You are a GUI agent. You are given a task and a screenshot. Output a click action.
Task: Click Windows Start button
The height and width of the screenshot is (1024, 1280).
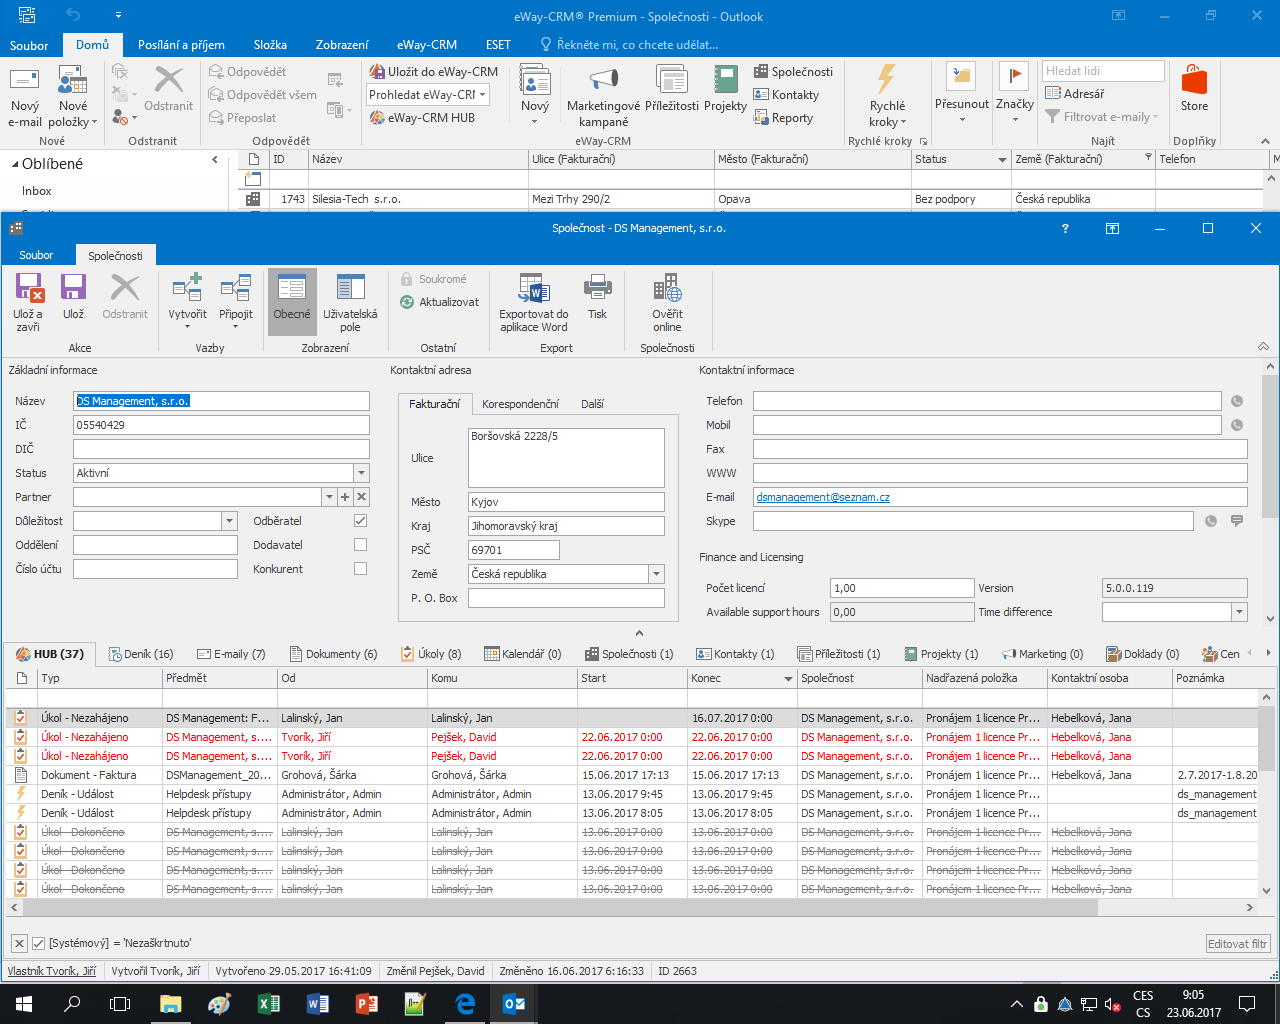(x=24, y=1004)
